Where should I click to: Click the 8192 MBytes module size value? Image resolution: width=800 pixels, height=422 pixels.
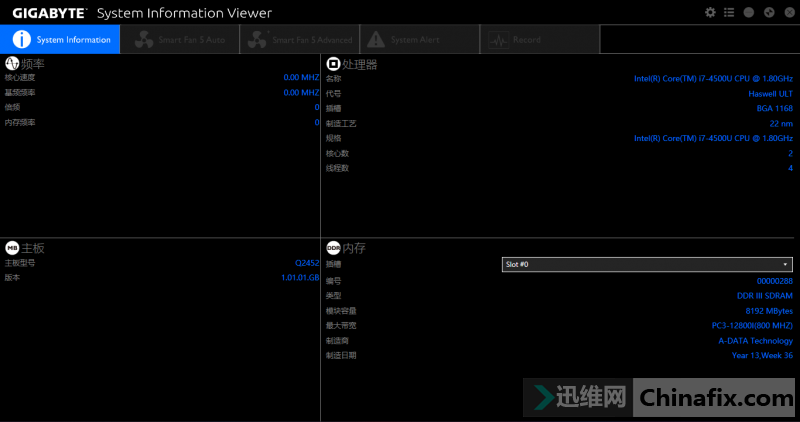[769, 311]
